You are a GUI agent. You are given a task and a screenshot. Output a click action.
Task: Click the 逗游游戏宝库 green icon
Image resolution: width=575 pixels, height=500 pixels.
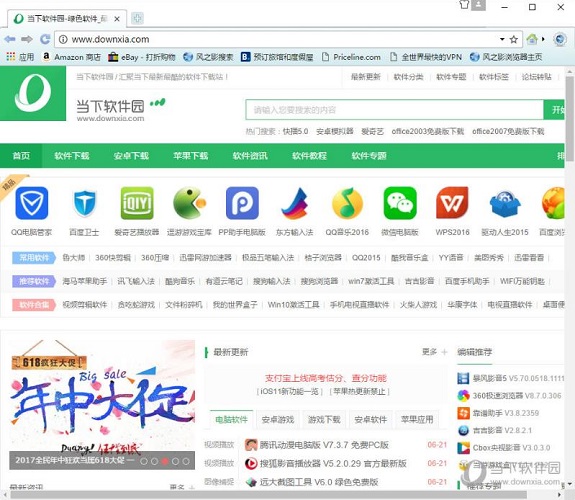pyautogui.click(x=190, y=203)
